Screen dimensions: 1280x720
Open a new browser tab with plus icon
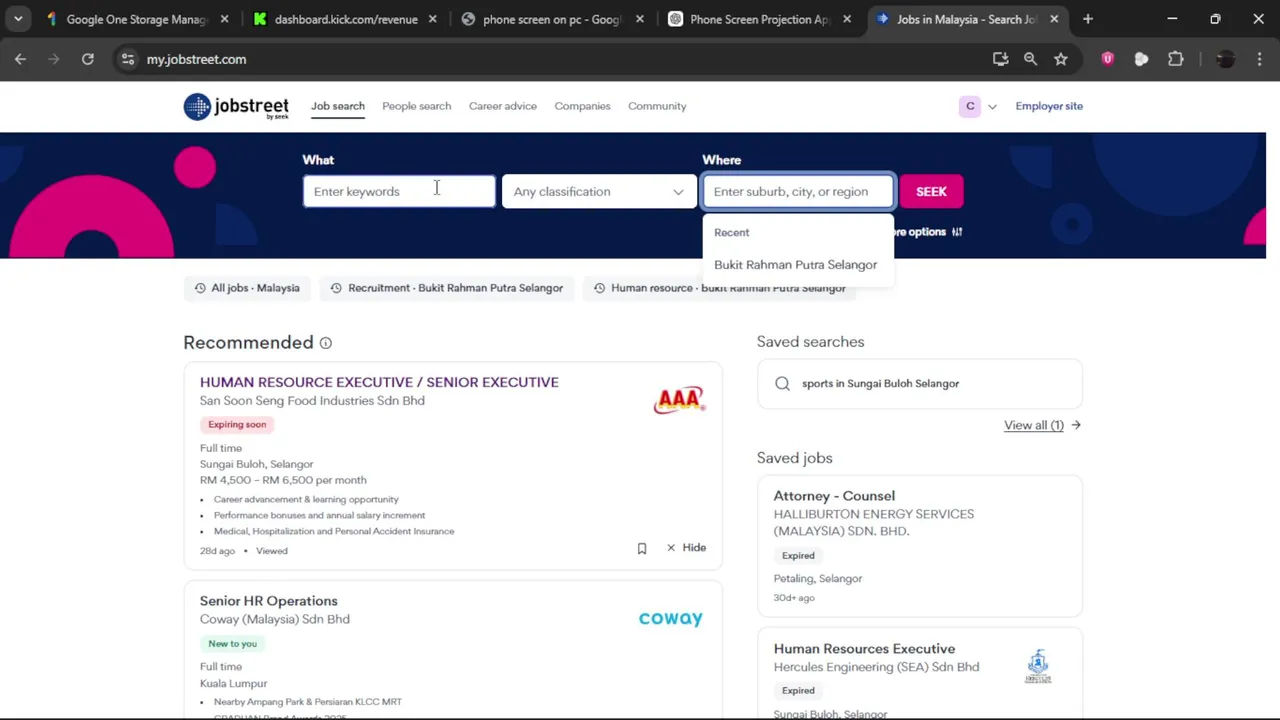(x=1088, y=19)
